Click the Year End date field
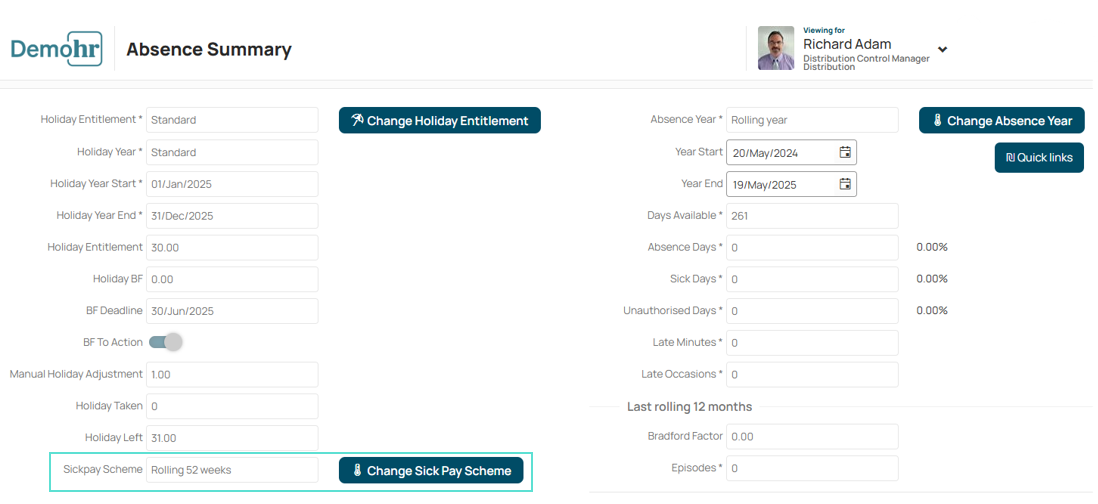 [x=791, y=184]
